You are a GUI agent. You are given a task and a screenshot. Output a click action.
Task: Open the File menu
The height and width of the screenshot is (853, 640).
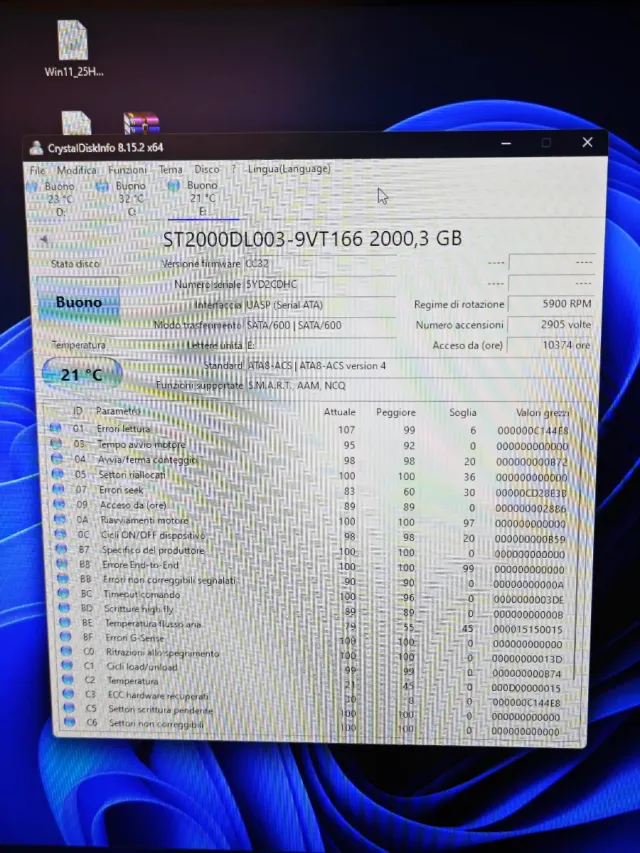tap(37, 170)
